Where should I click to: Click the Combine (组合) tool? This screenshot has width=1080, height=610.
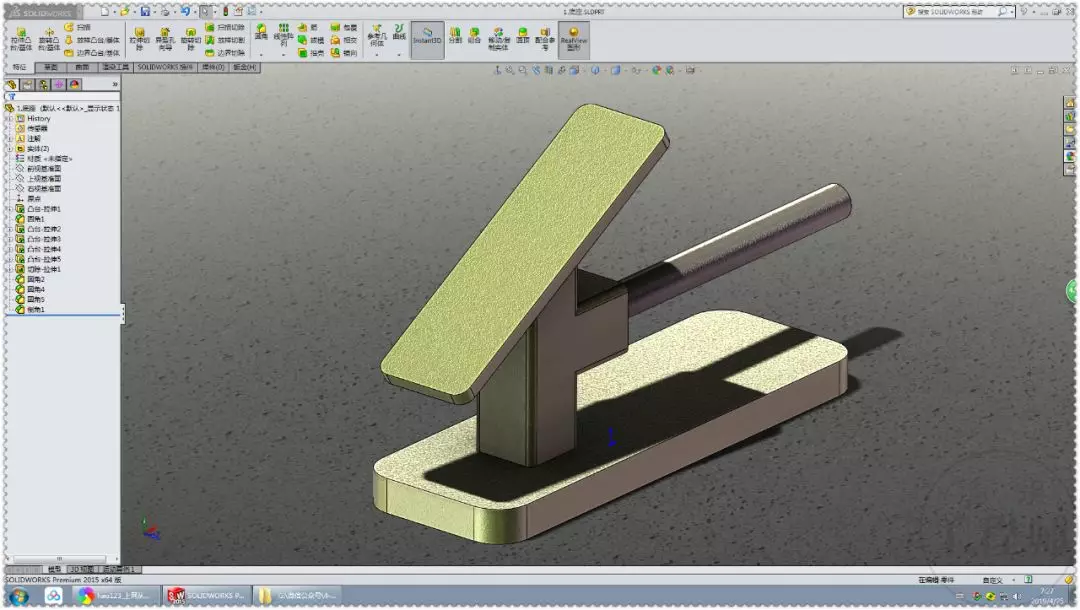pyautogui.click(x=474, y=35)
